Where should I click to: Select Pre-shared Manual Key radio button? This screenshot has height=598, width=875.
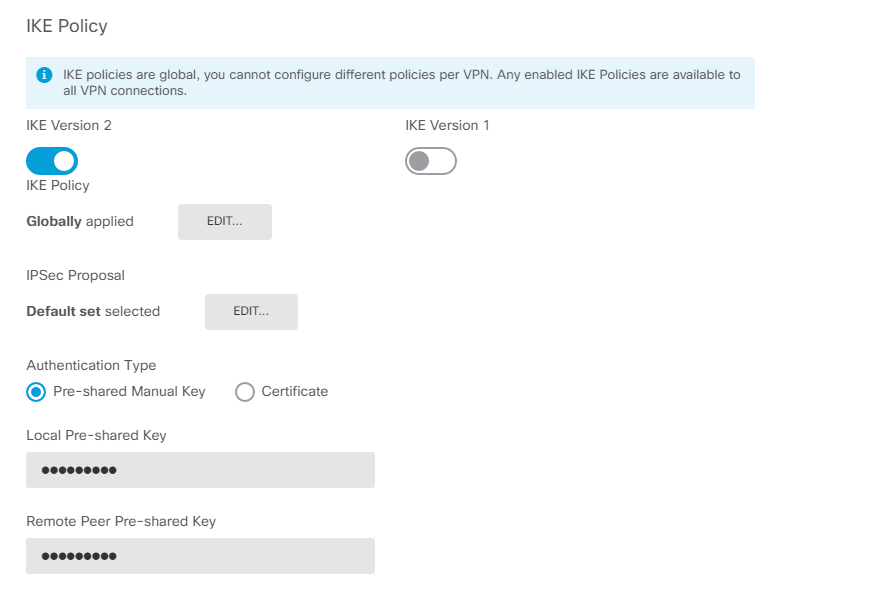tap(36, 392)
